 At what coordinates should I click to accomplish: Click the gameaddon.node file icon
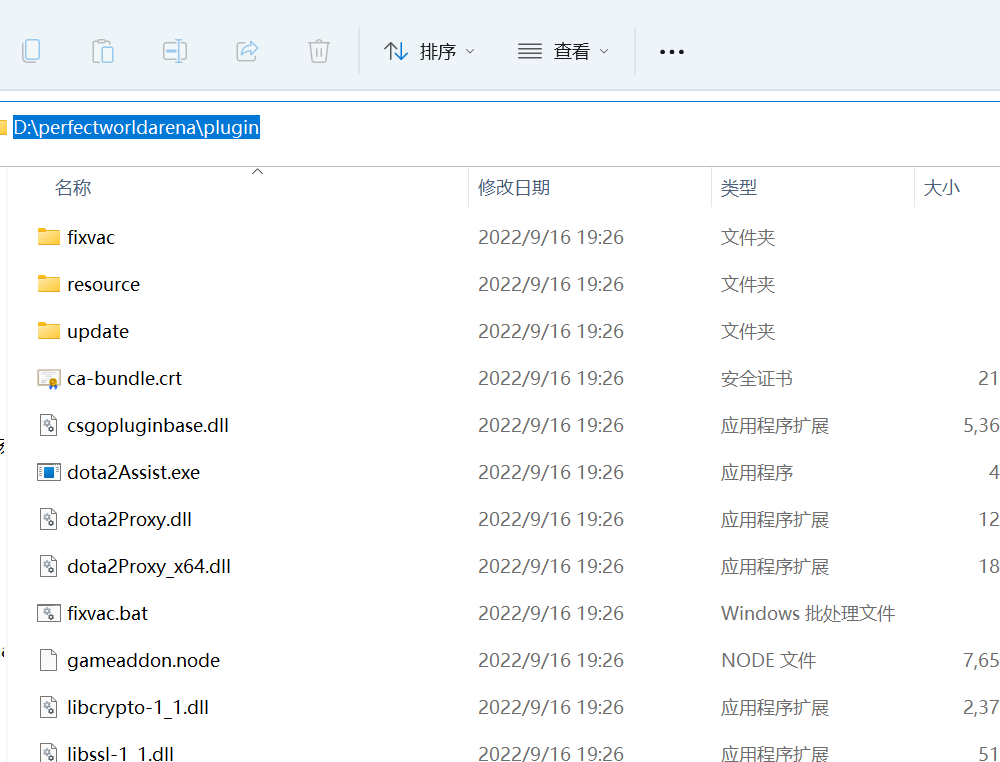click(48, 660)
